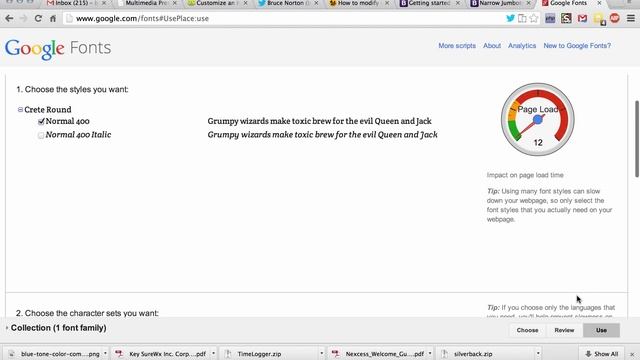Switch to the Bruce Norton Twitter tab

287,3
